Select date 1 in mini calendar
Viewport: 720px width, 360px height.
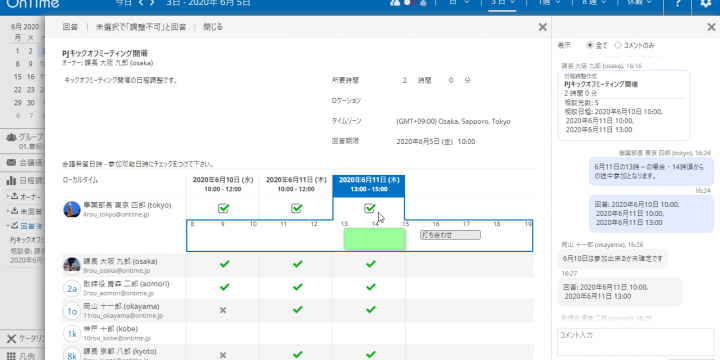tap(17, 51)
